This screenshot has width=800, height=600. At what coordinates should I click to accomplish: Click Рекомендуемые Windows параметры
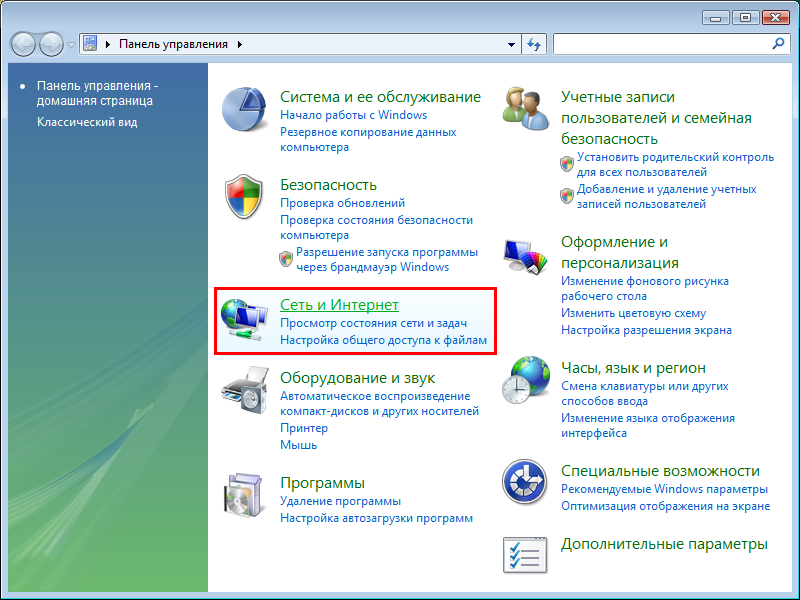coord(664,489)
